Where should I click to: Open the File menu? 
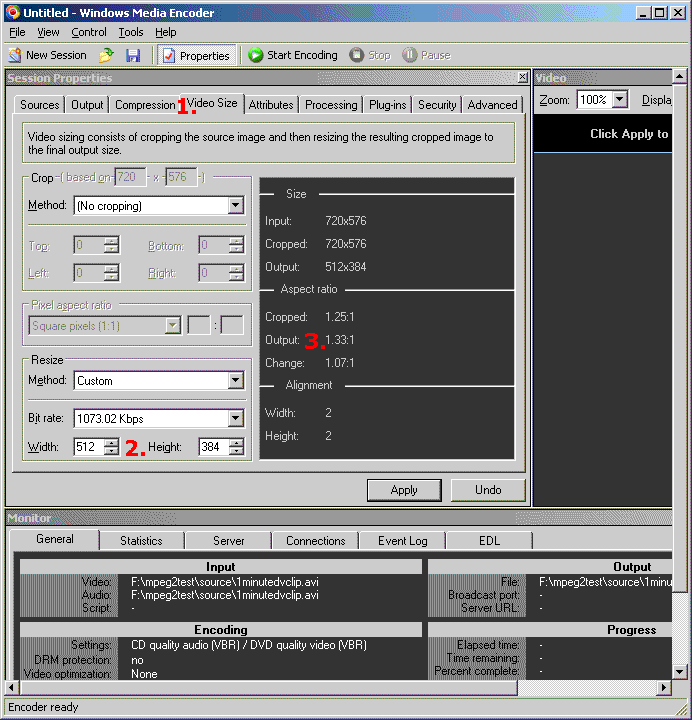point(17,32)
